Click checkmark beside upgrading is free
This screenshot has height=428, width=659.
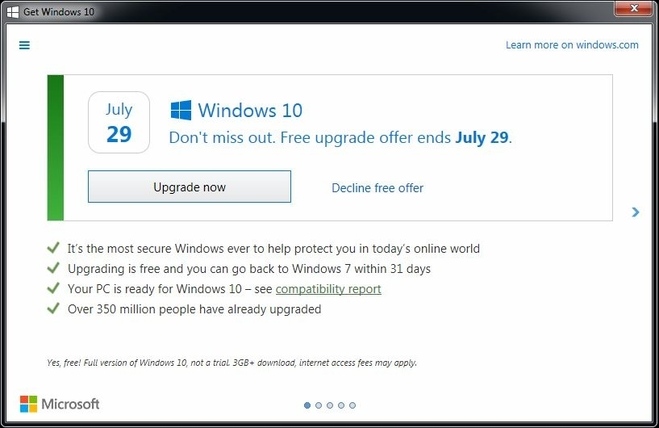pos(53,268)
